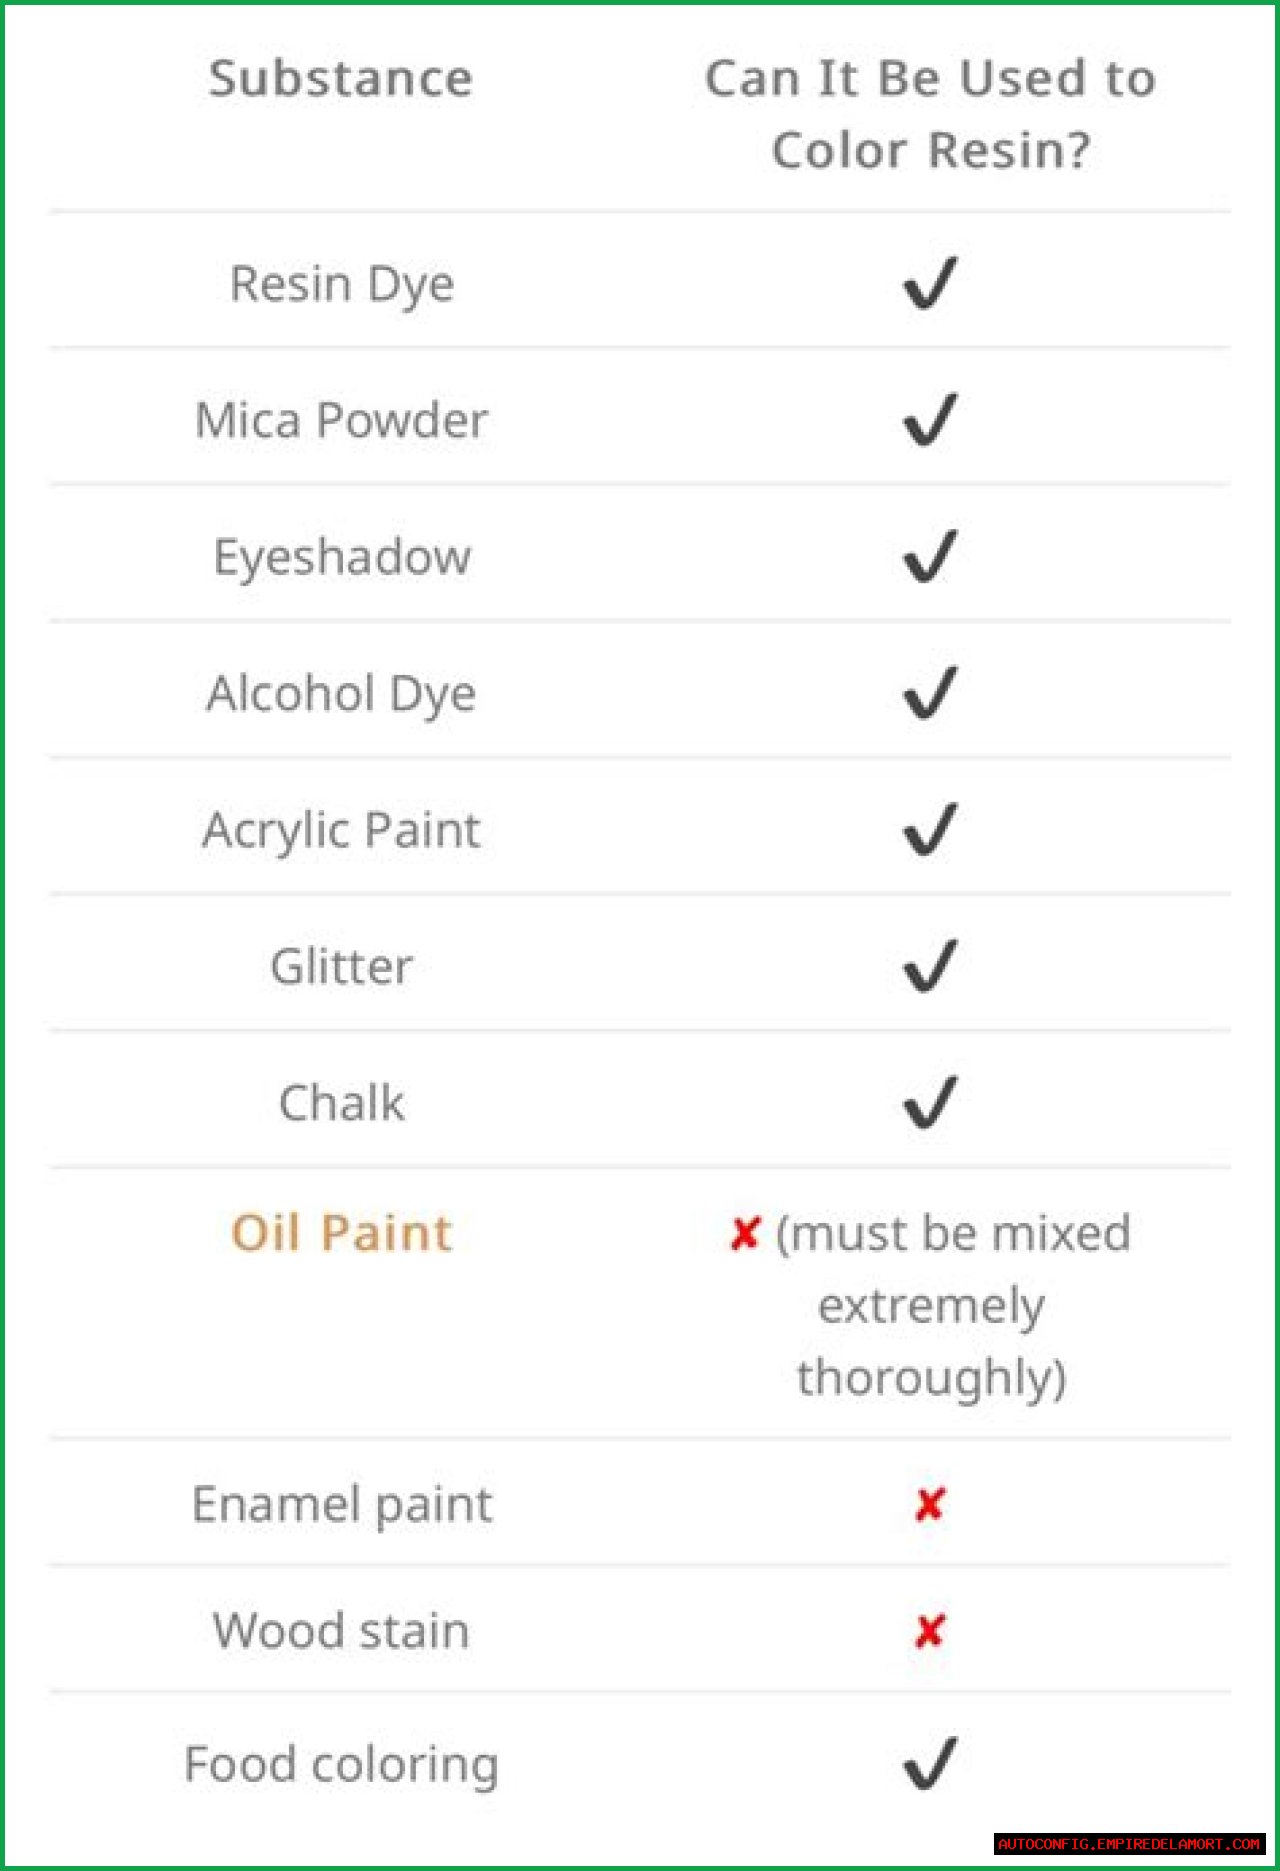Click the checkmark in the Chalk row
Screen dimensions: 1280x1871
(x=930, y=1103)
